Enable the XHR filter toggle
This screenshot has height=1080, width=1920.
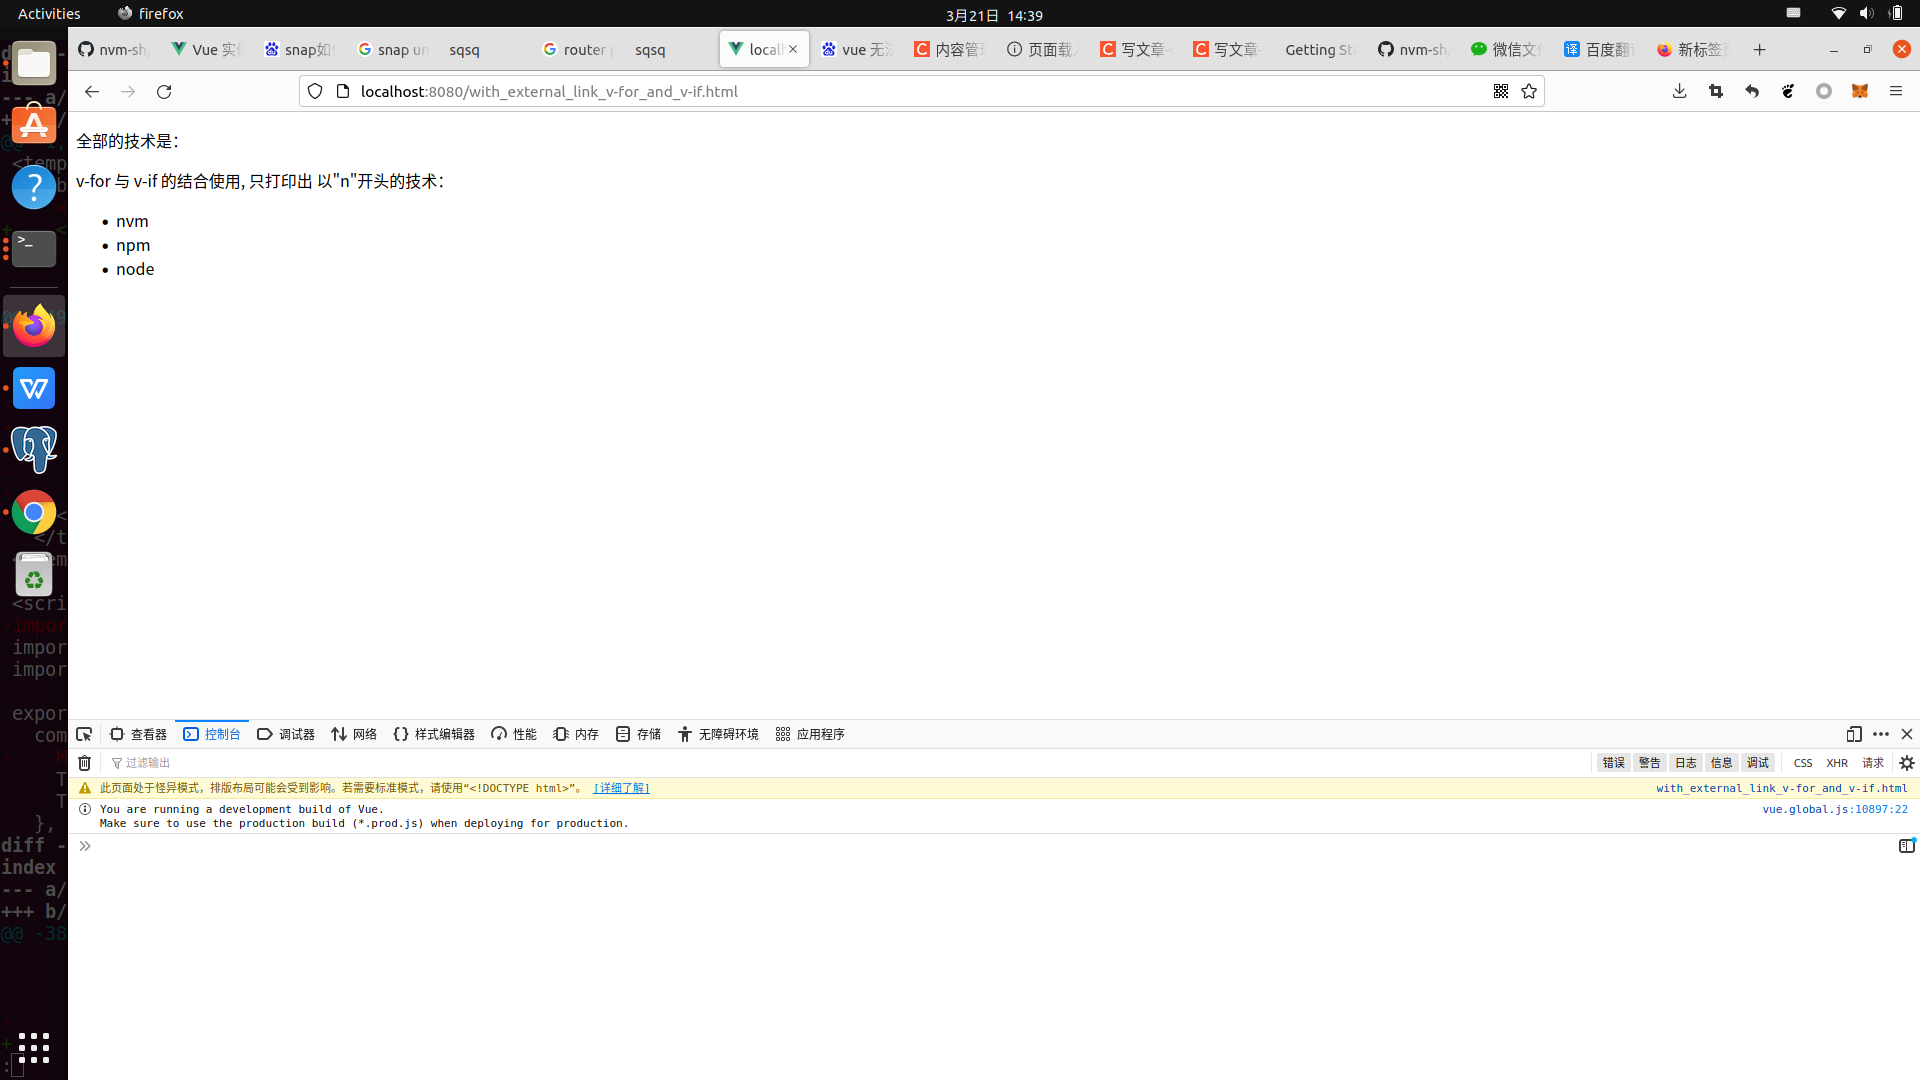[1837, 763]
